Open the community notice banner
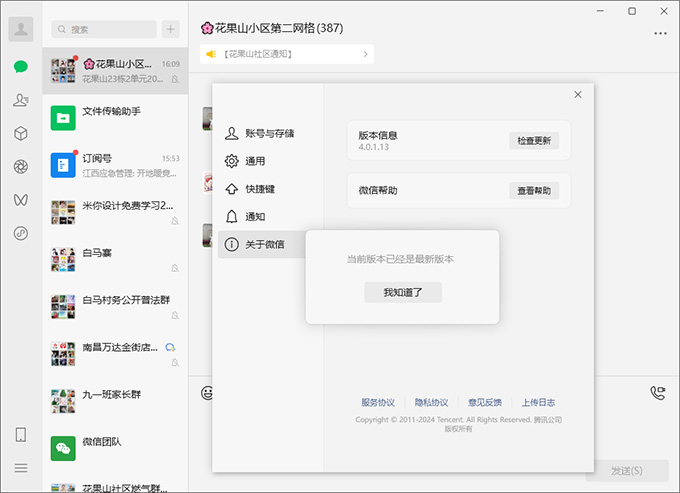This screenshot has width=680, height=493. 287,54
